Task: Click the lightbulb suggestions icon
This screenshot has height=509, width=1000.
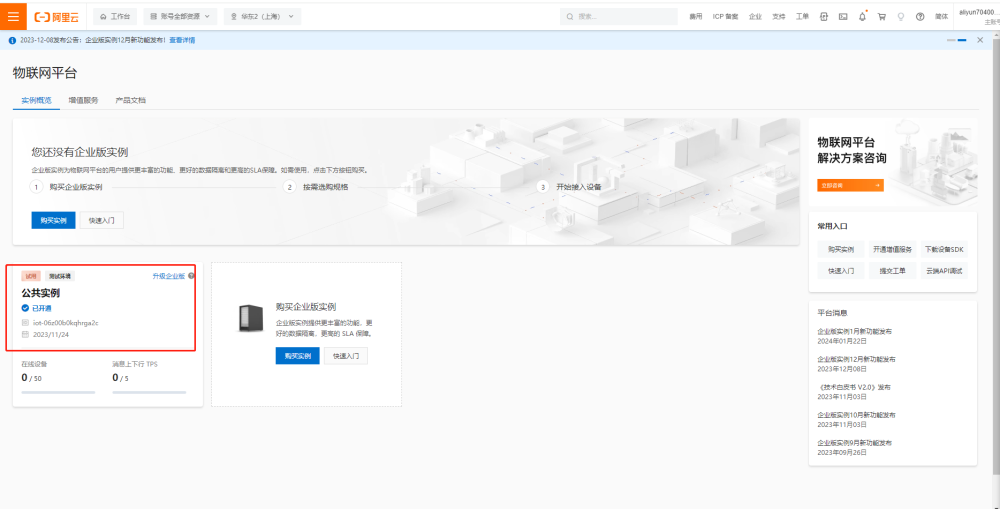Action: pyautogui.click(x=901, y=17)
